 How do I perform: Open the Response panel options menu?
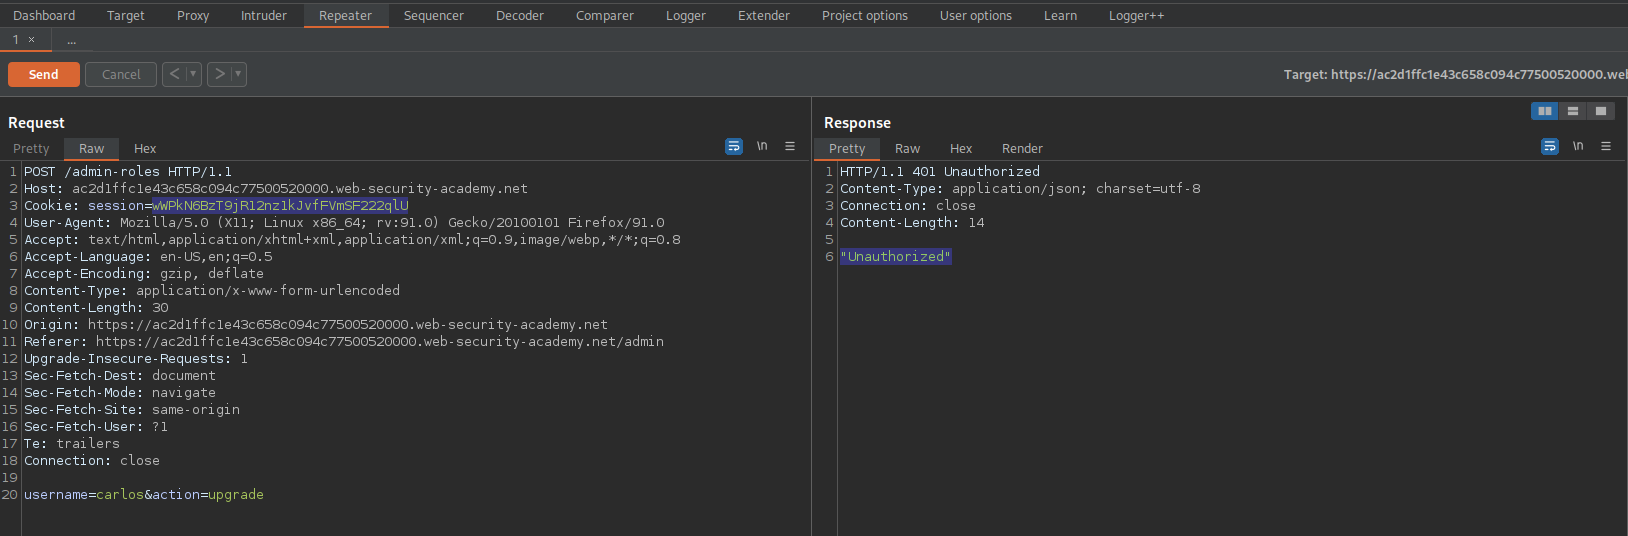tap(1606, 146)
